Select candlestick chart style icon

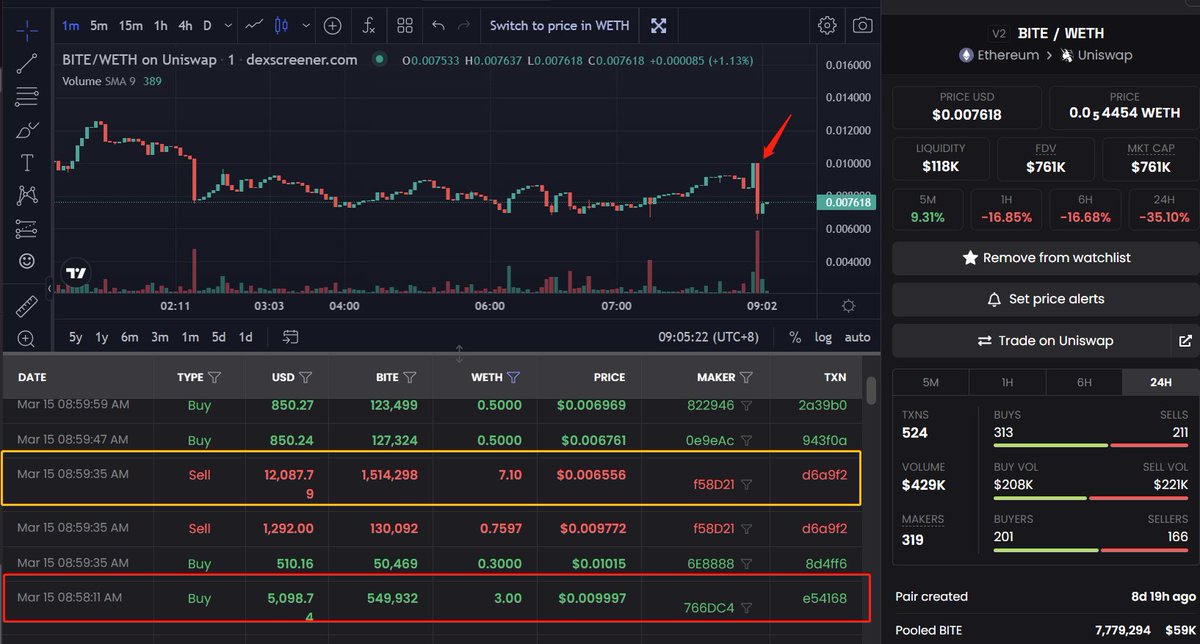[x=281, y=25]
